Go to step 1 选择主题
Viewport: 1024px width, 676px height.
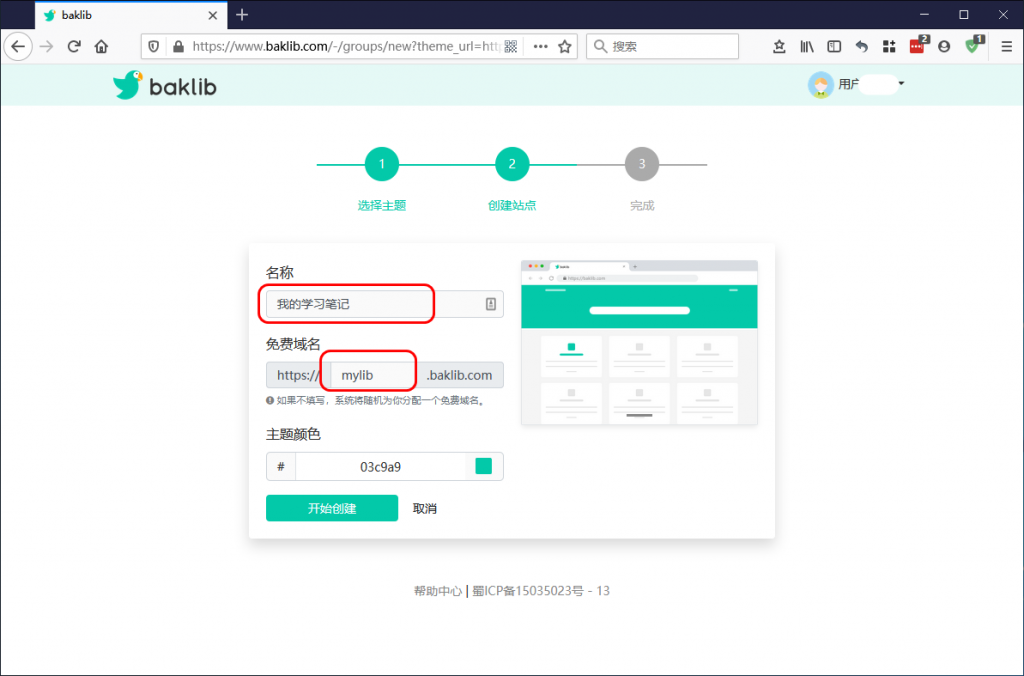point(382,164)
